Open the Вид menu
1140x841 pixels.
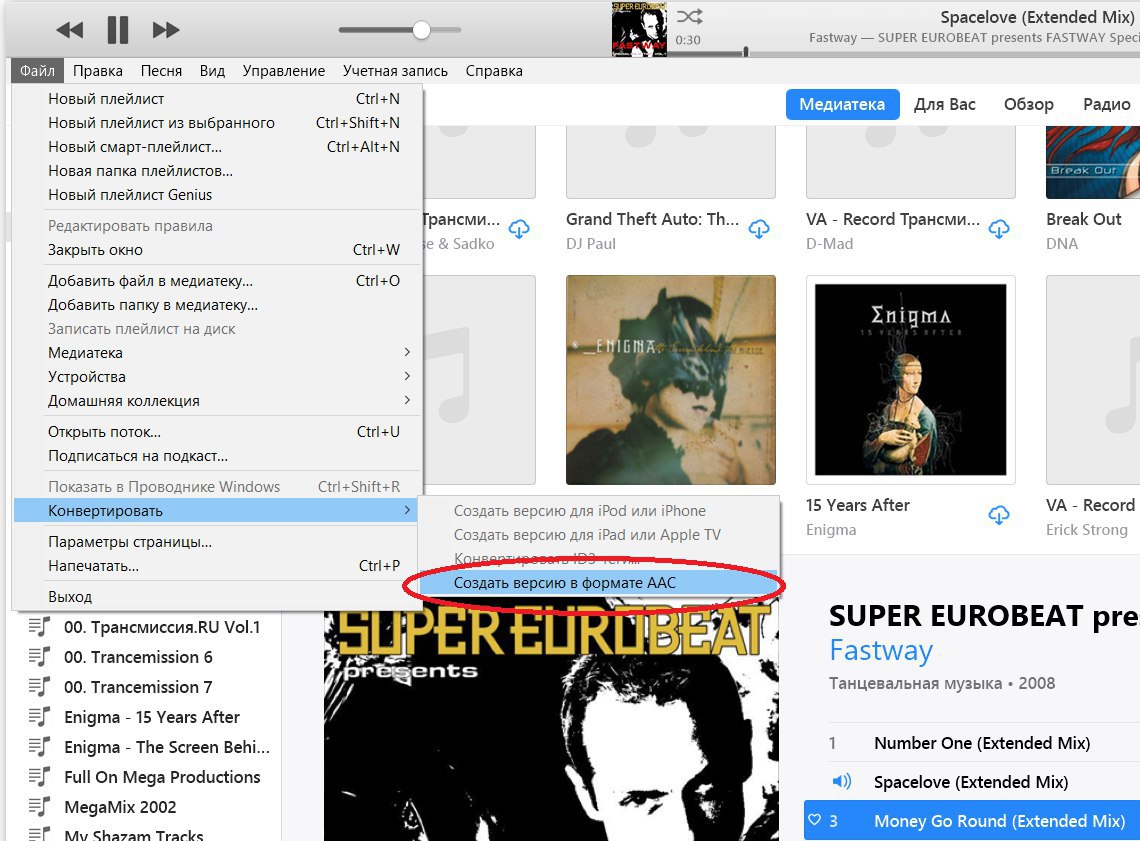pos(212,71)
